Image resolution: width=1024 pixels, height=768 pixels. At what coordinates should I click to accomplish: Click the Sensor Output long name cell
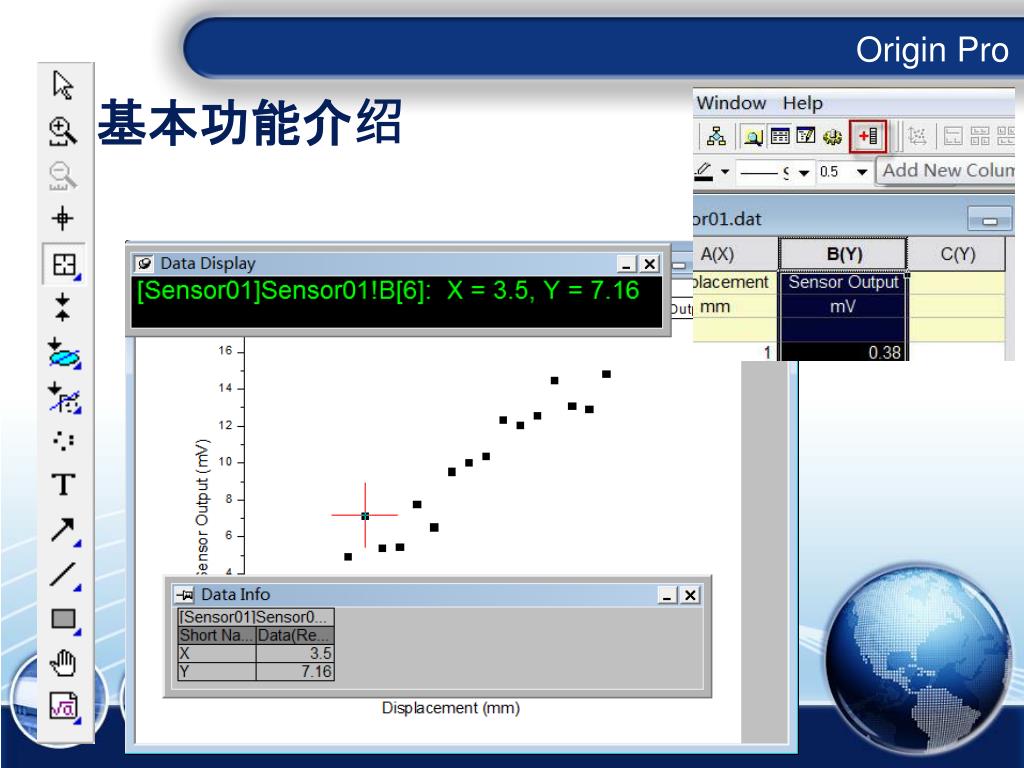click(844, 282)
